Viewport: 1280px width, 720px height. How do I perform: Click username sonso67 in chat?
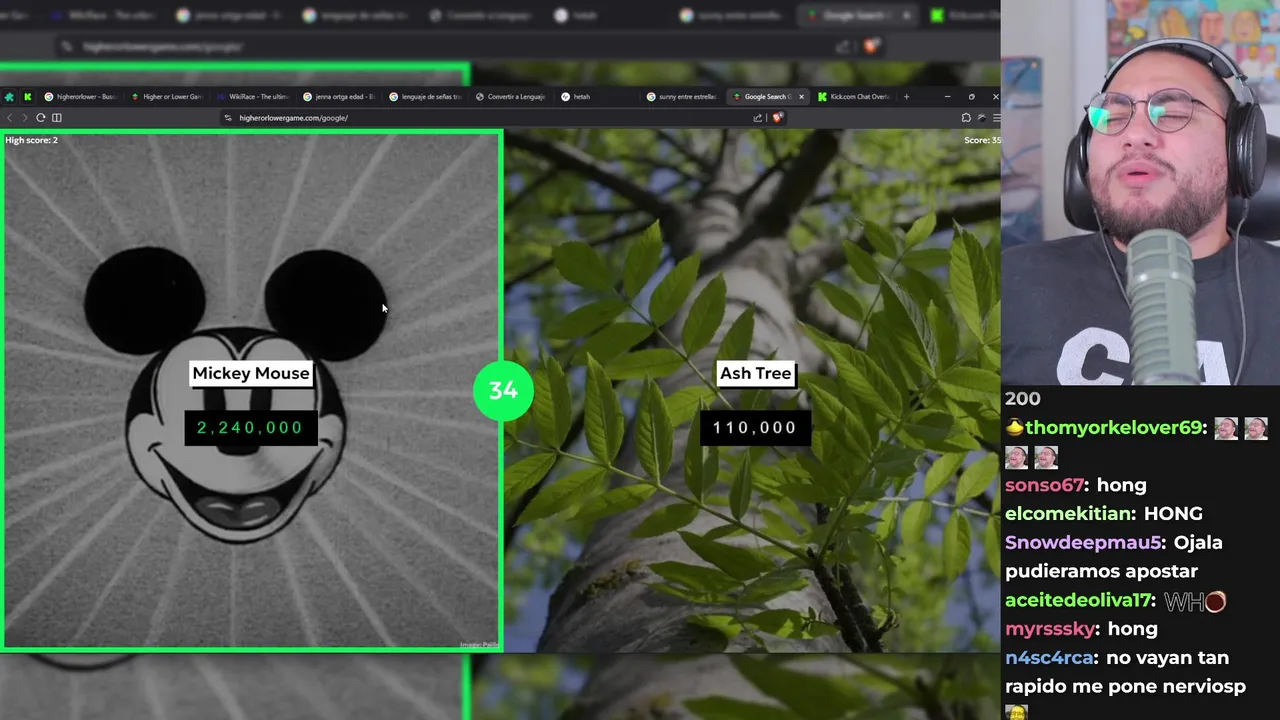coord(1046,485)
